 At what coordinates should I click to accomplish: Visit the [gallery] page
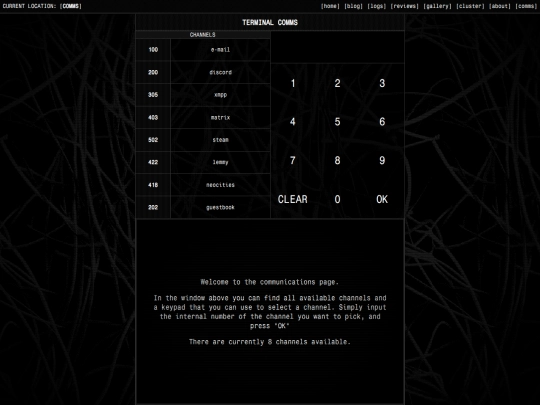coord(437,6)
